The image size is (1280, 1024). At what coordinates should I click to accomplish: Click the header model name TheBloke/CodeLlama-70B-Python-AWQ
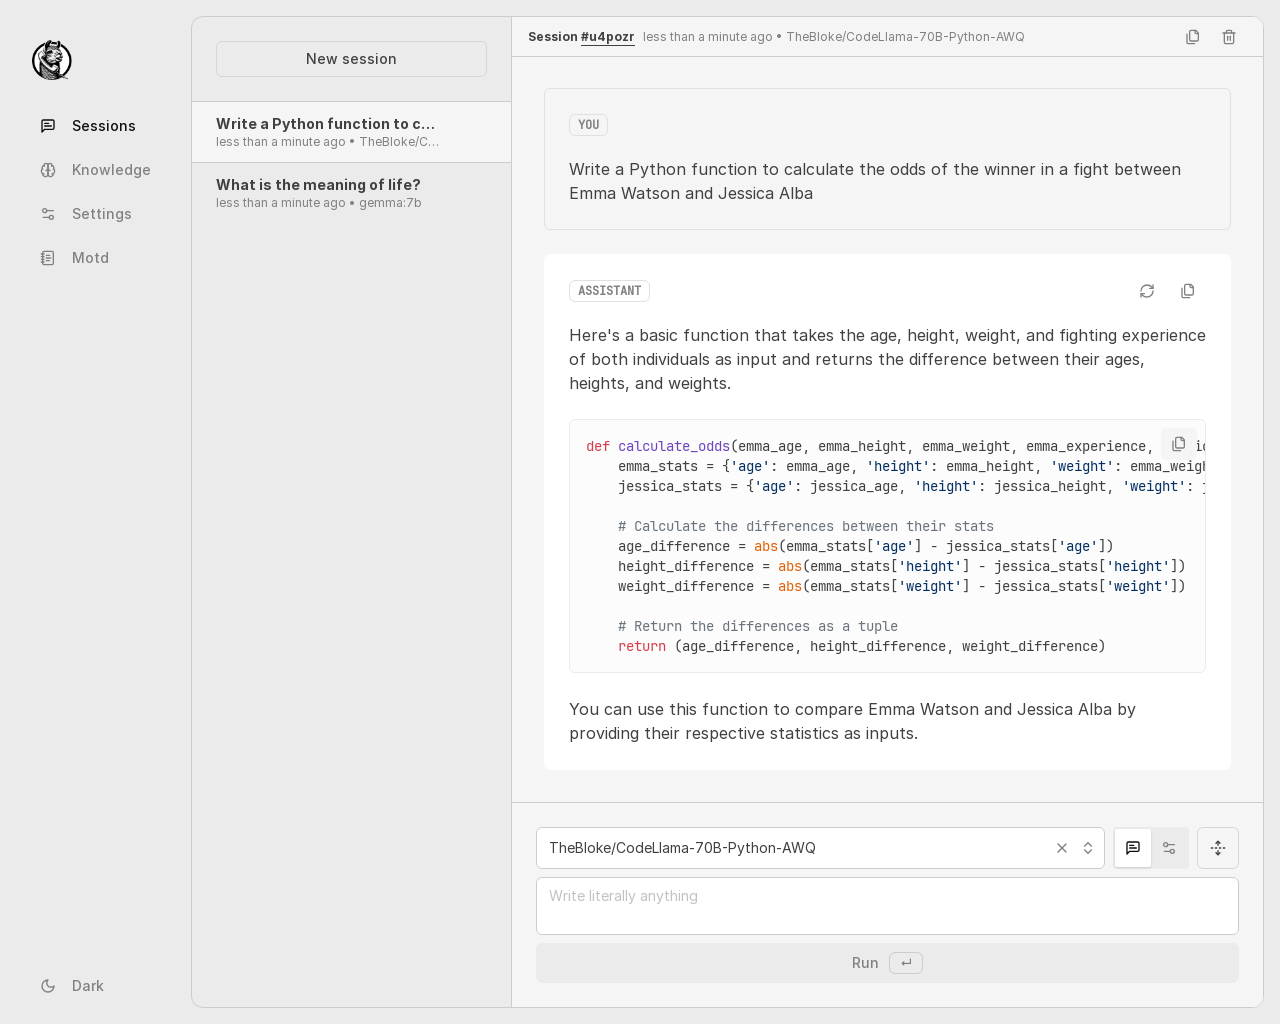[x=905, y=37]
